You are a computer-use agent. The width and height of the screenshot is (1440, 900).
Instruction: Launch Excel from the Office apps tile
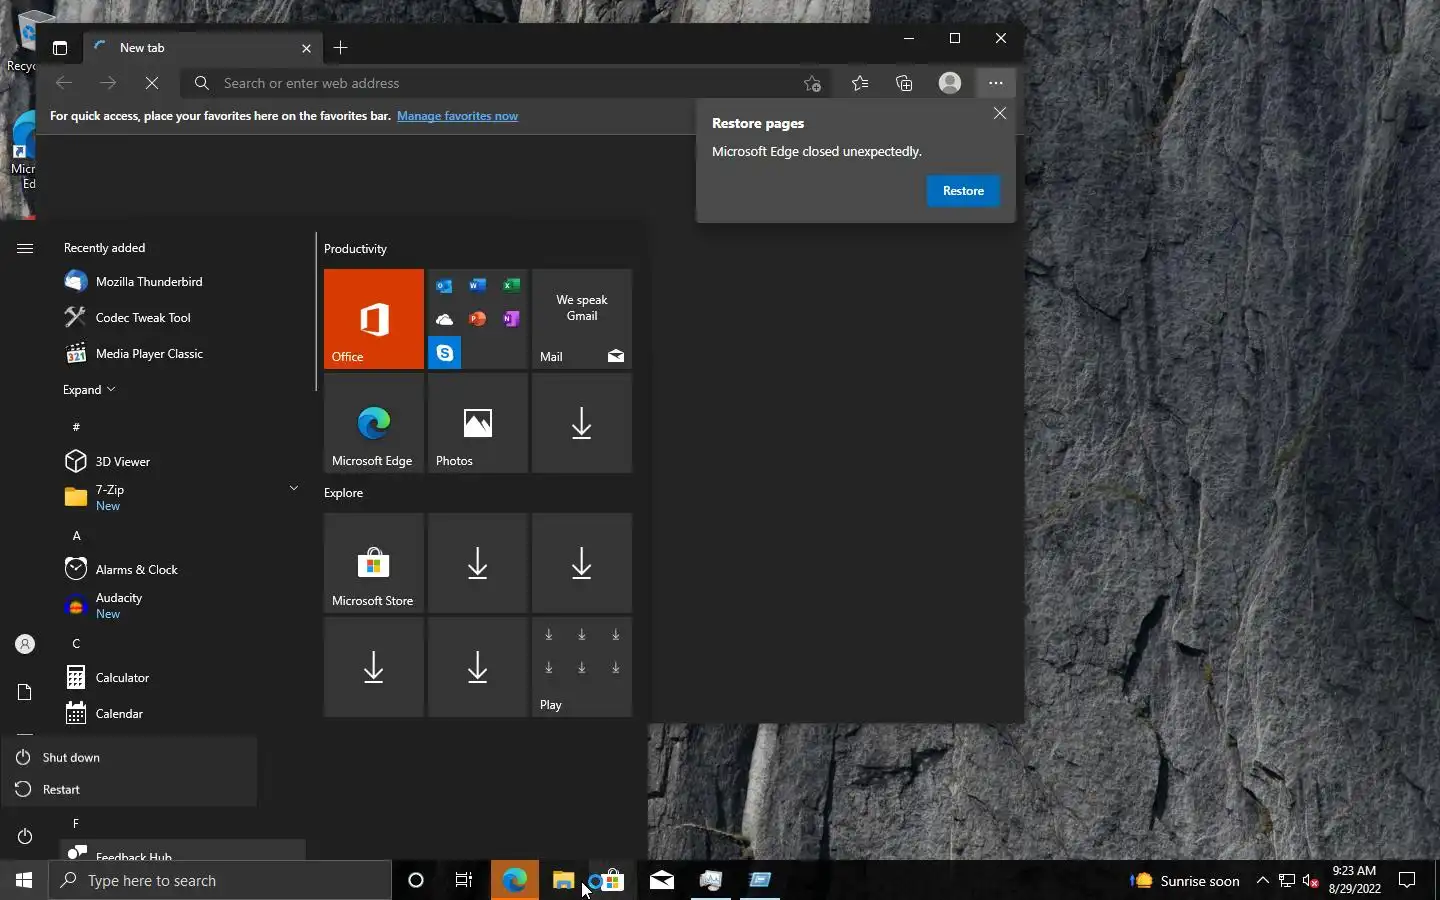(x=511, y=286)
